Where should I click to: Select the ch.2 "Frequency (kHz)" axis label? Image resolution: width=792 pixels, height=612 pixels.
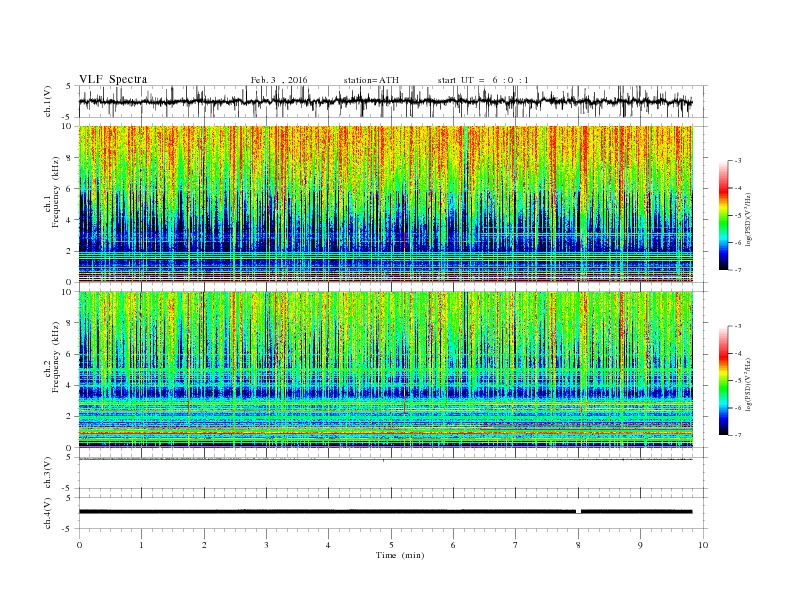[56, 356]
